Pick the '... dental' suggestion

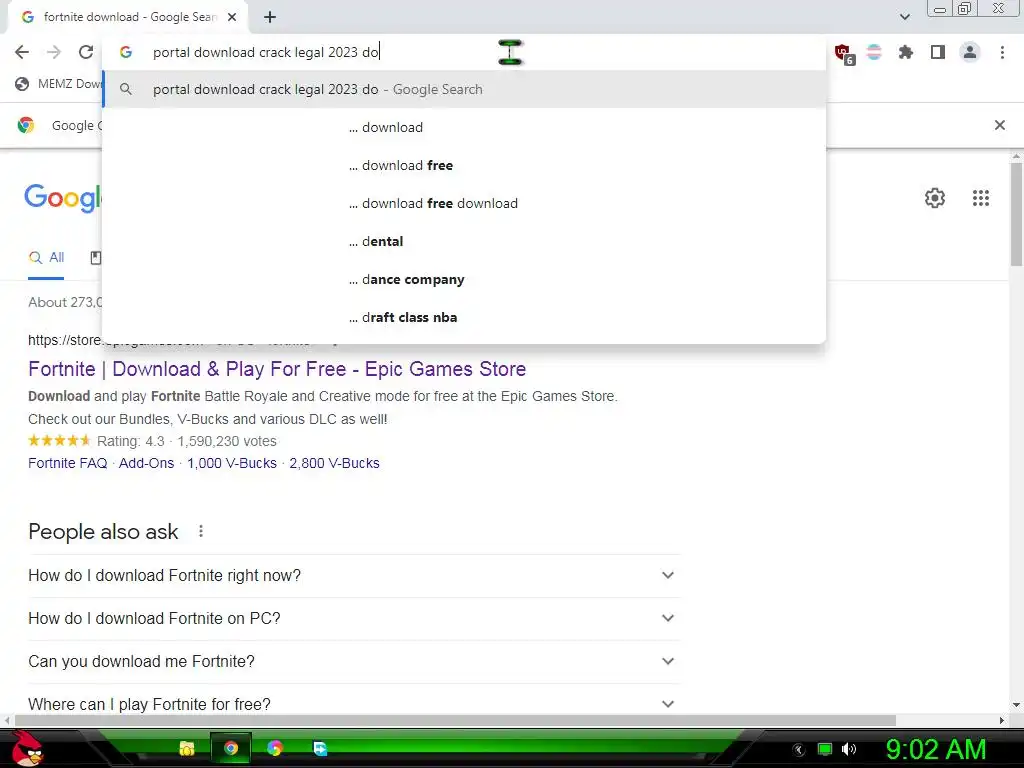[x=464, y=242]
